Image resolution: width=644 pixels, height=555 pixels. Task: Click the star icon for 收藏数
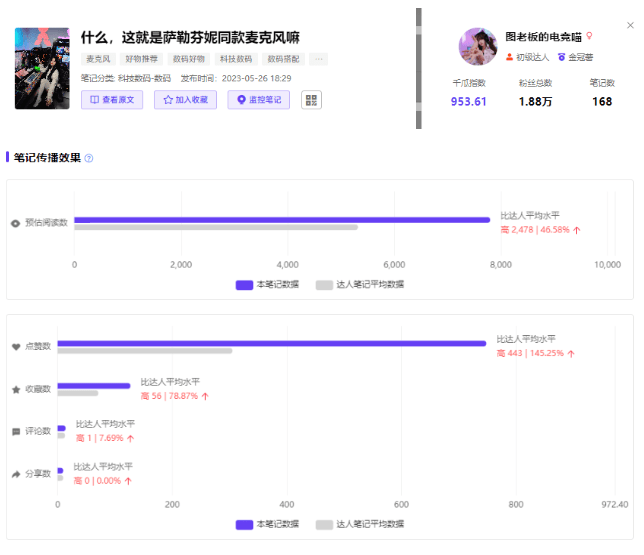point(16,389)
